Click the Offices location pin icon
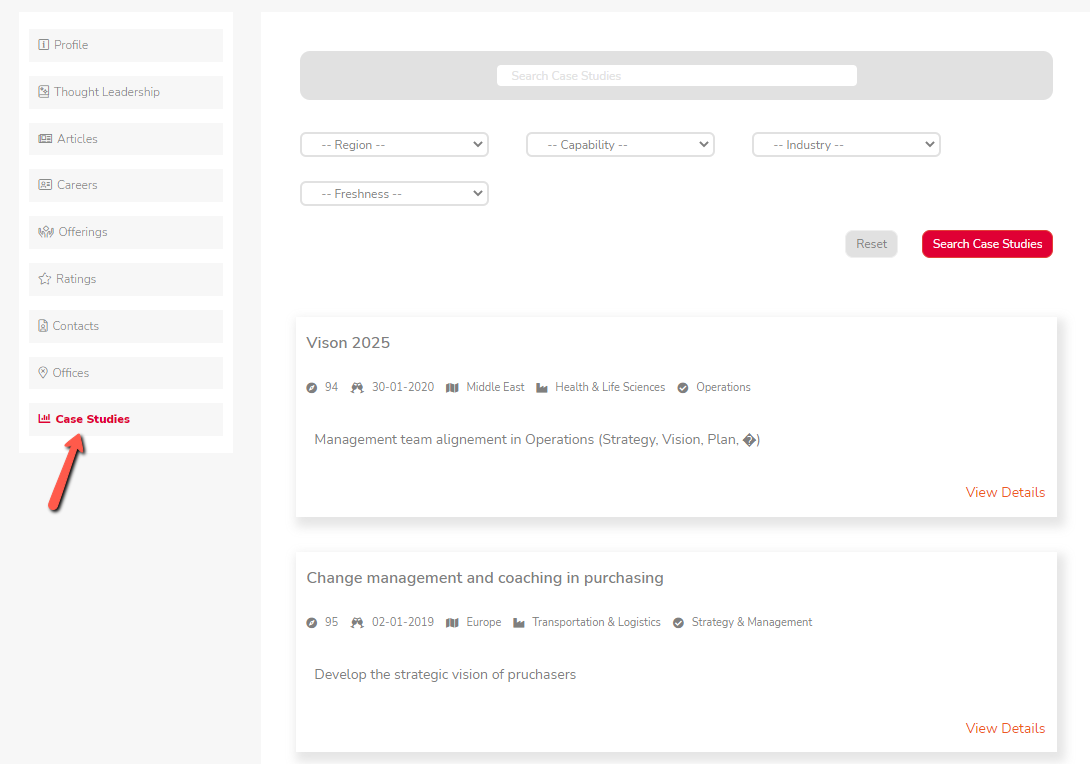This screenshot has height=764, width=1090. [x=43, y=373]
